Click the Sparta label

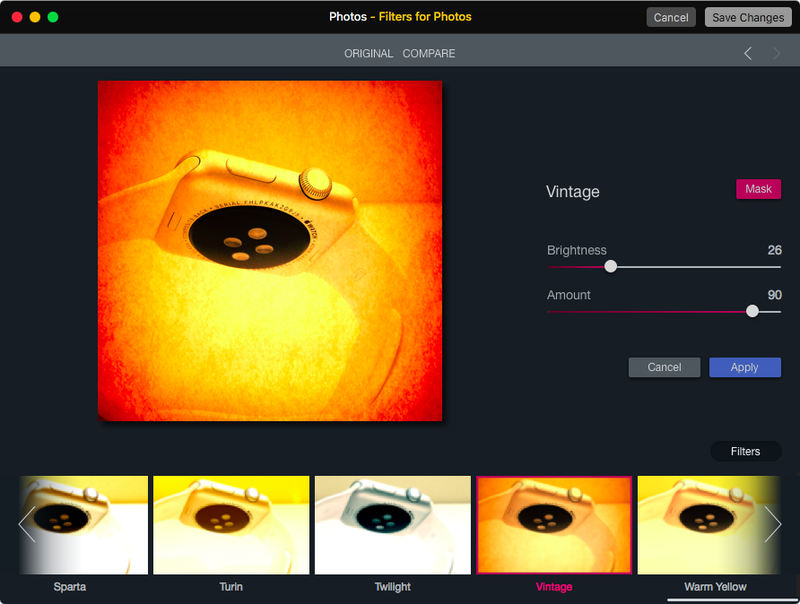coord(70,587)
